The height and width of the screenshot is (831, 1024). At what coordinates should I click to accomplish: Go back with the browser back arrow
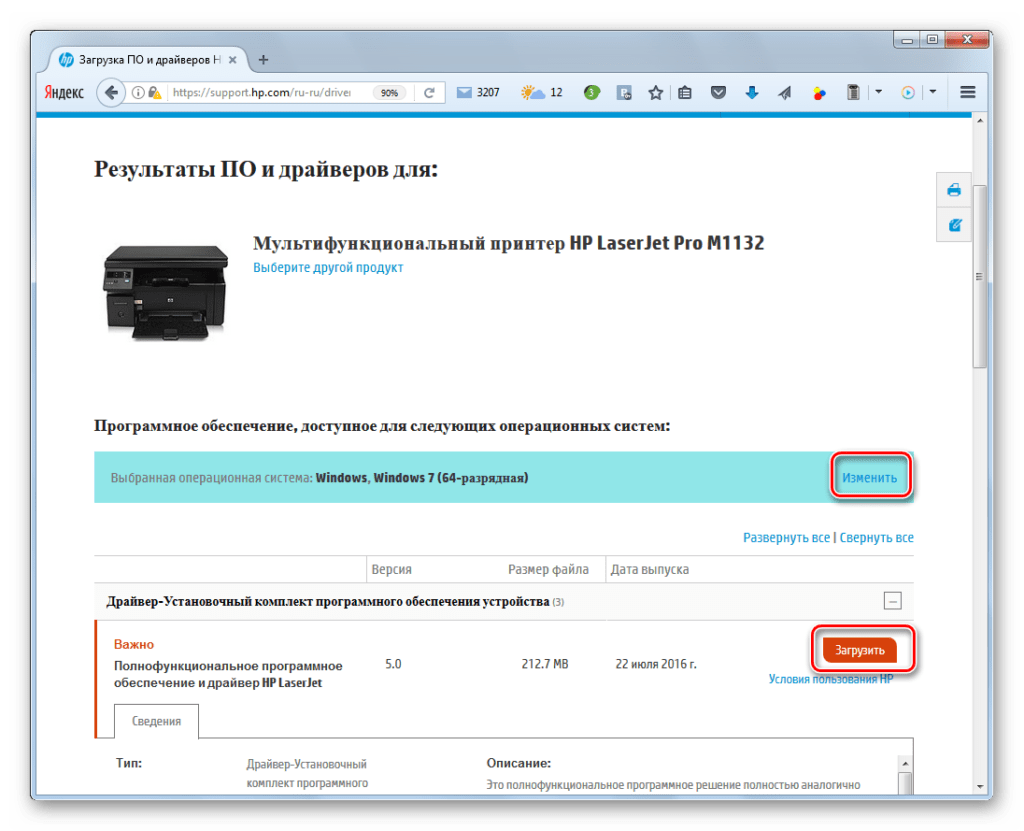pyautogui.click(x=110, y=93)
